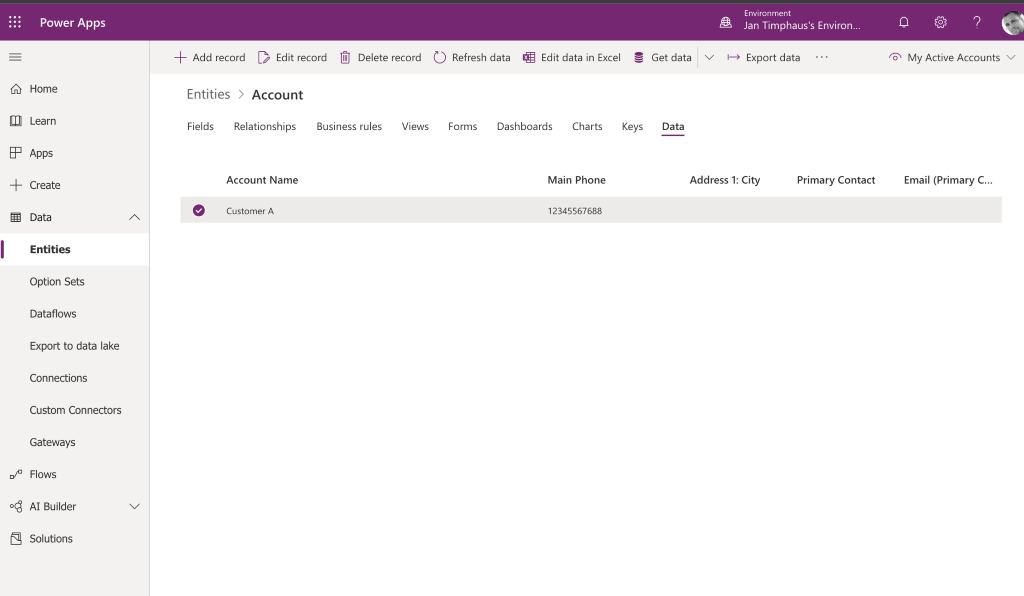
Task: Collapse the Data section chevron
Action: pos(135,217)
